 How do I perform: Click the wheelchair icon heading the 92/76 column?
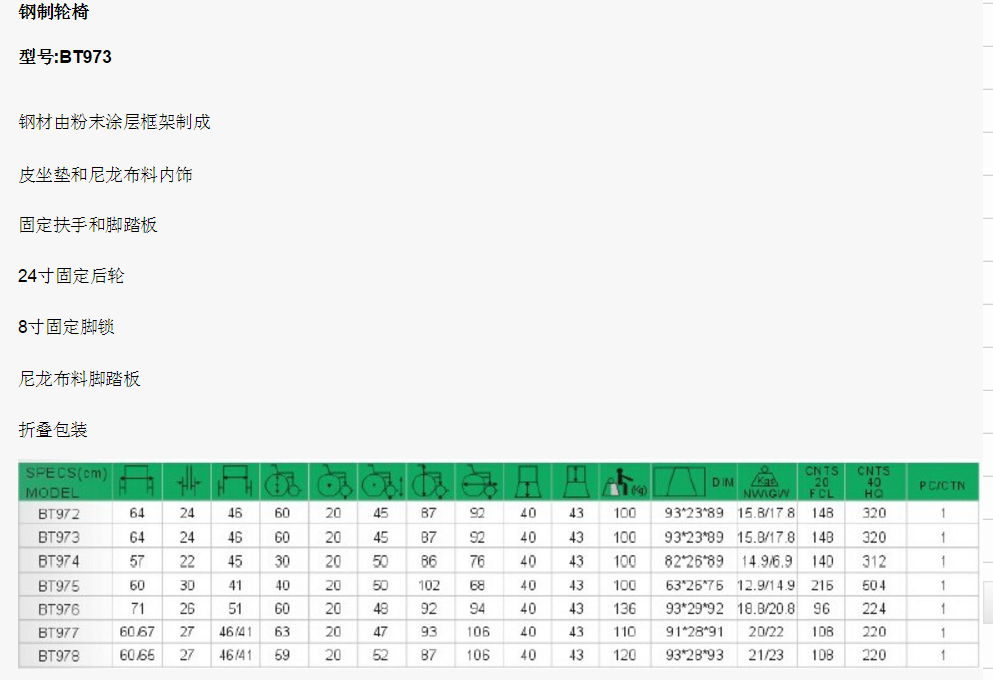tap(479, 483)
